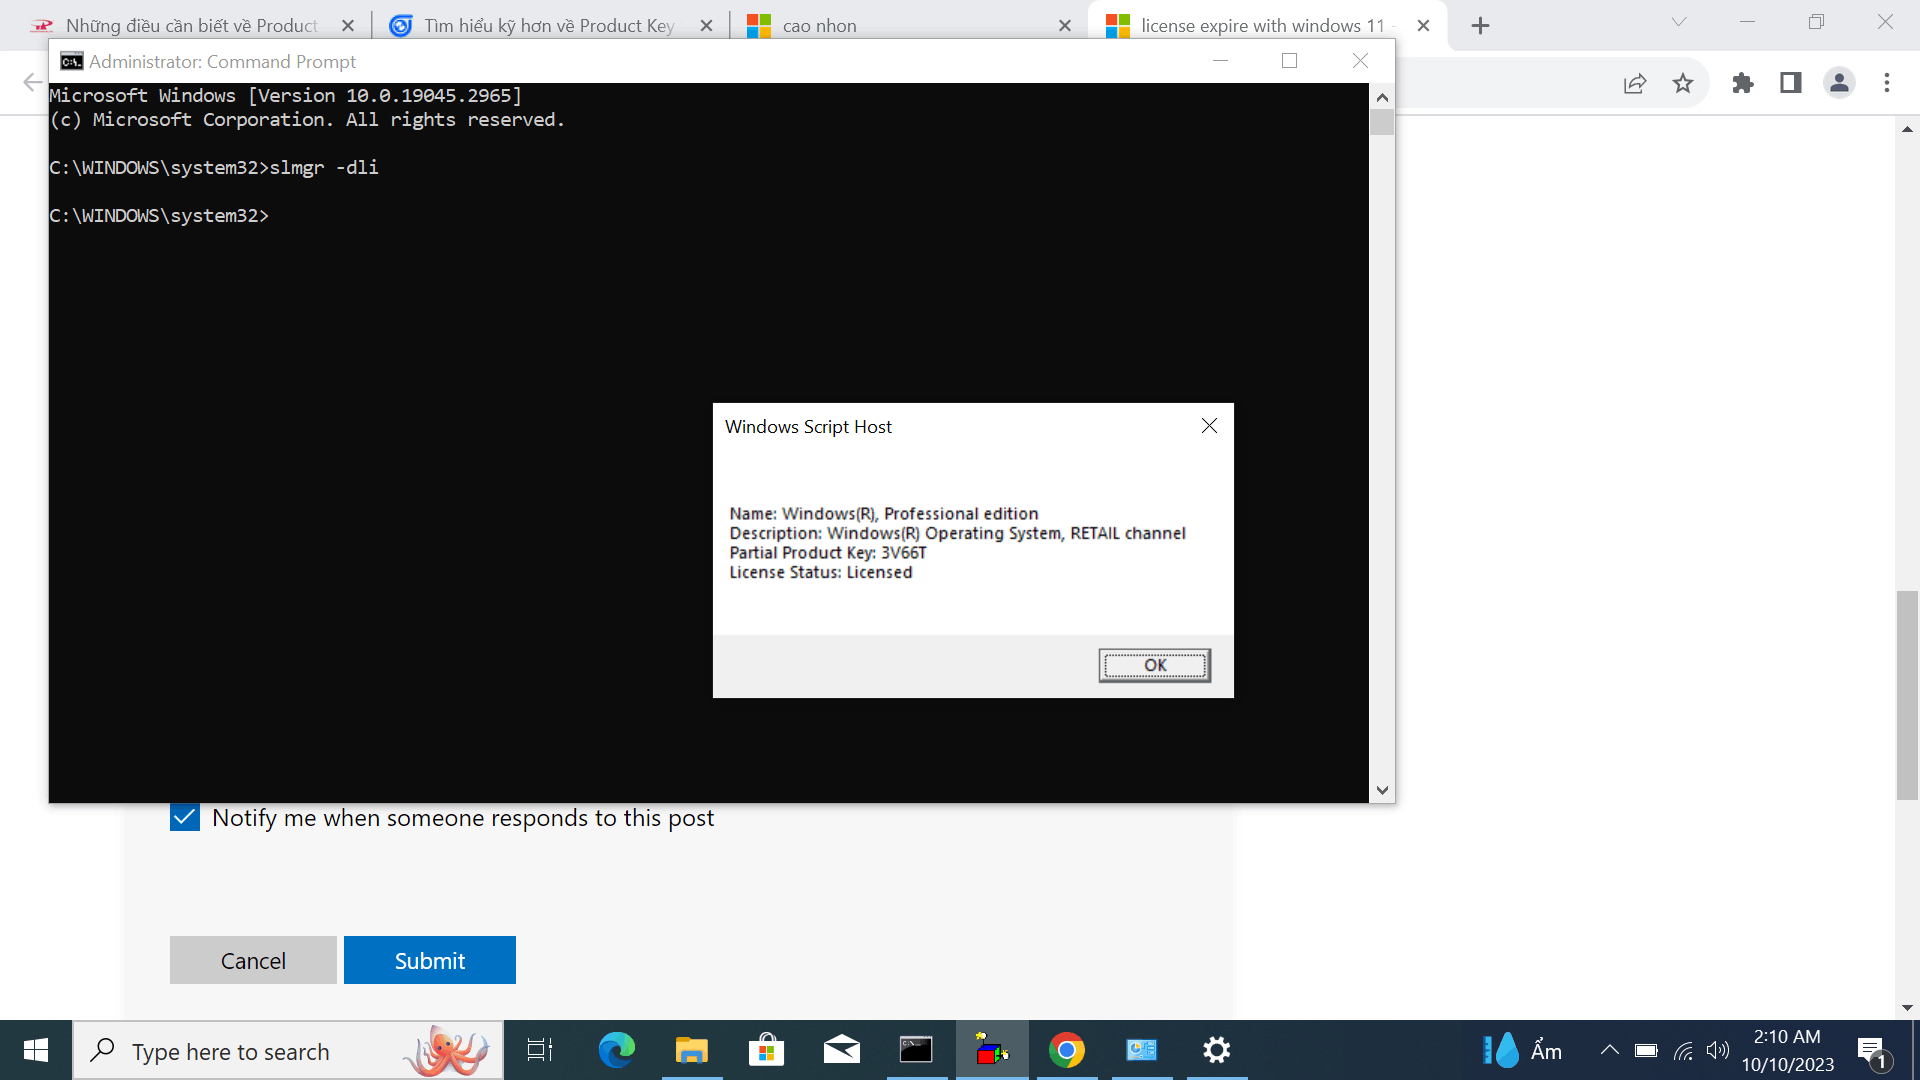Screen dimensions: 1920x1080
Task: Select the 'license expire with windows 11' tab
Action: point(1262,26)
